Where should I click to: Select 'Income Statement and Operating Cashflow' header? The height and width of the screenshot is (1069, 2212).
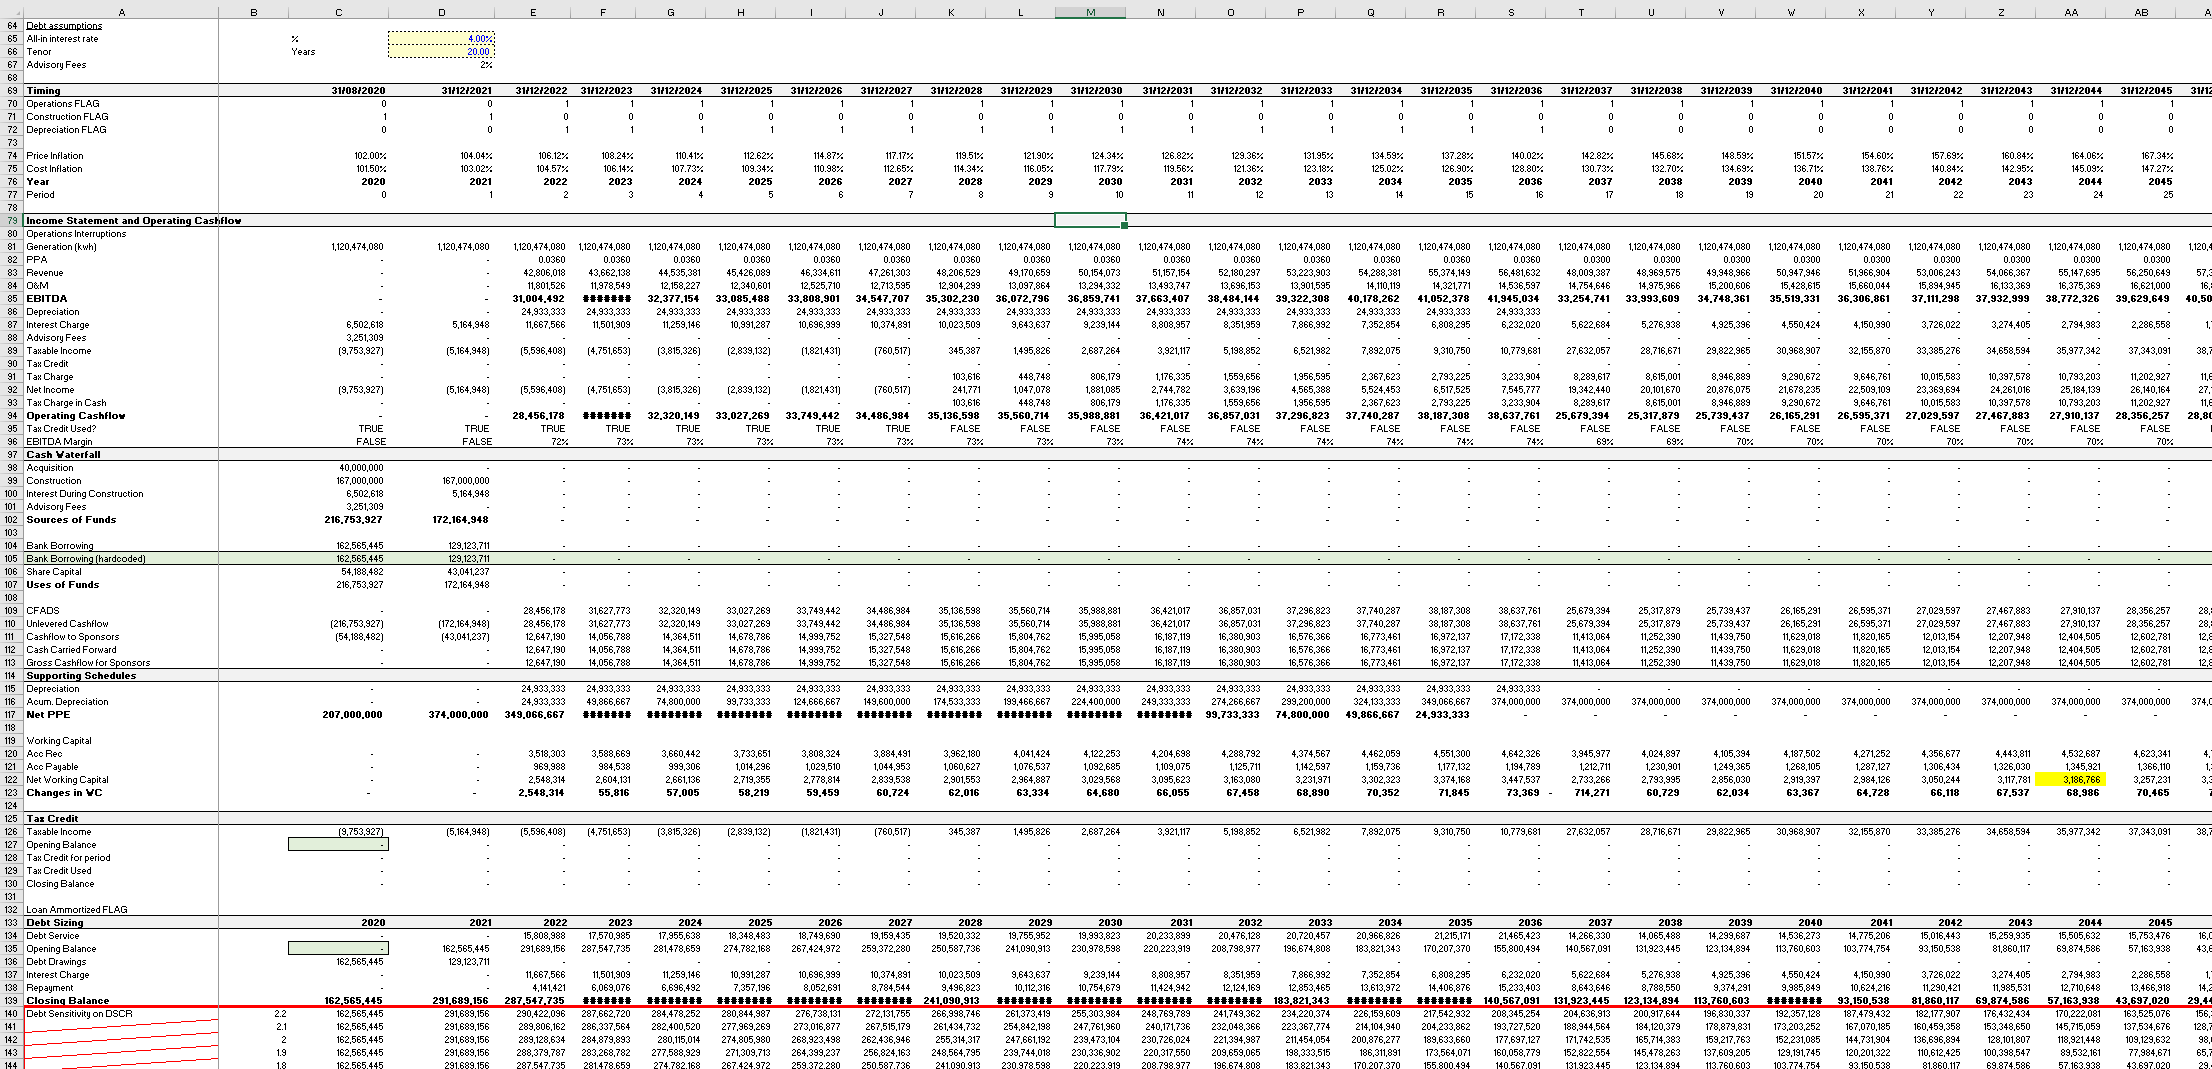(x=133, y=220)
